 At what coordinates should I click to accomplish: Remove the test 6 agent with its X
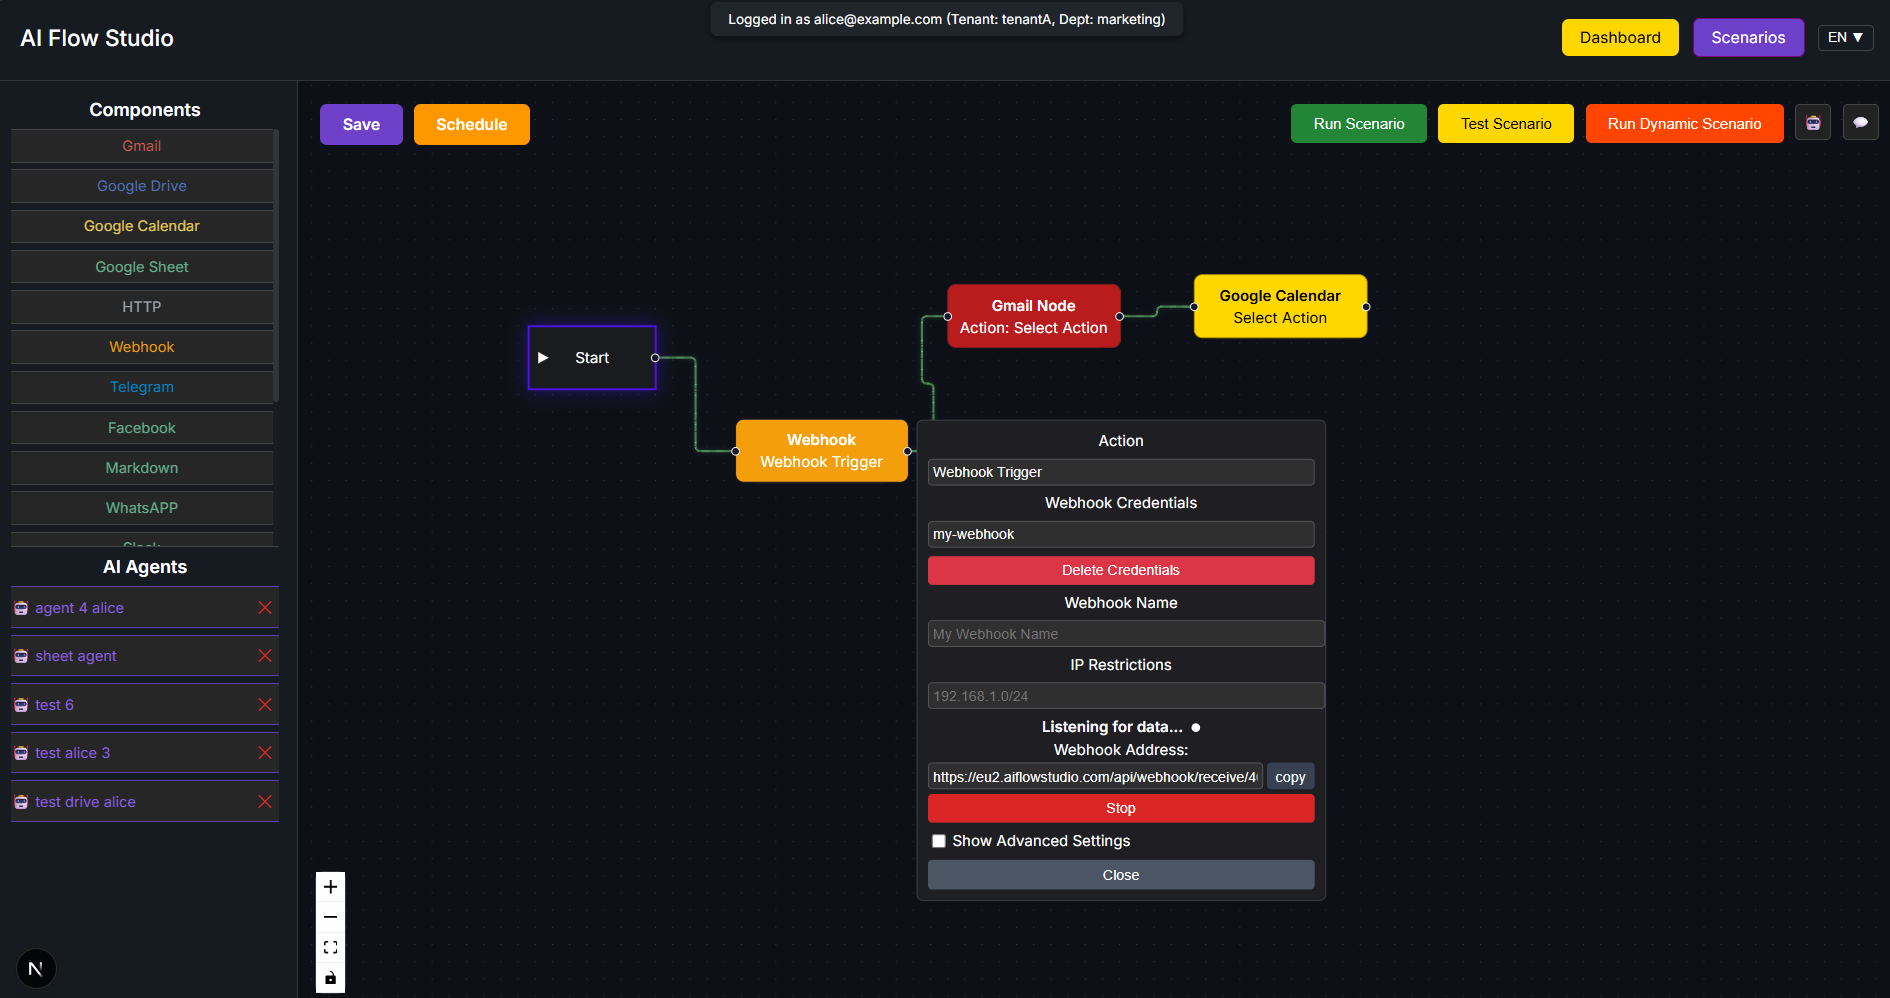click(265, 704)
